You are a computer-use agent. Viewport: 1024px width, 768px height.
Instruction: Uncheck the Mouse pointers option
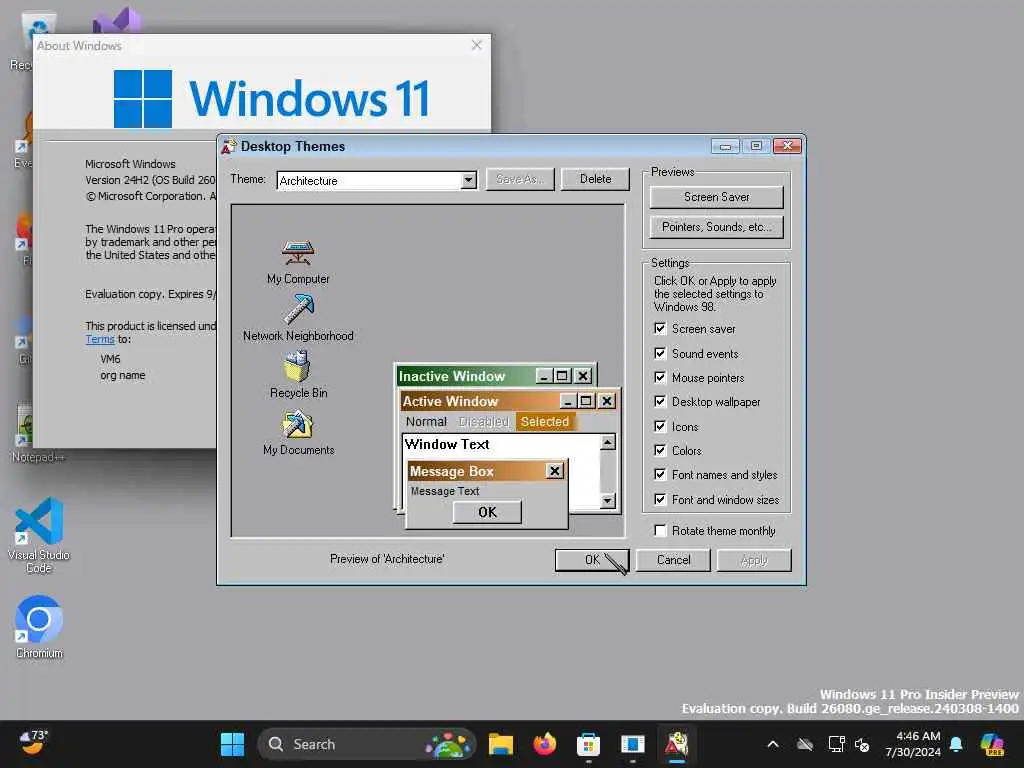click(x=660, y=377)
